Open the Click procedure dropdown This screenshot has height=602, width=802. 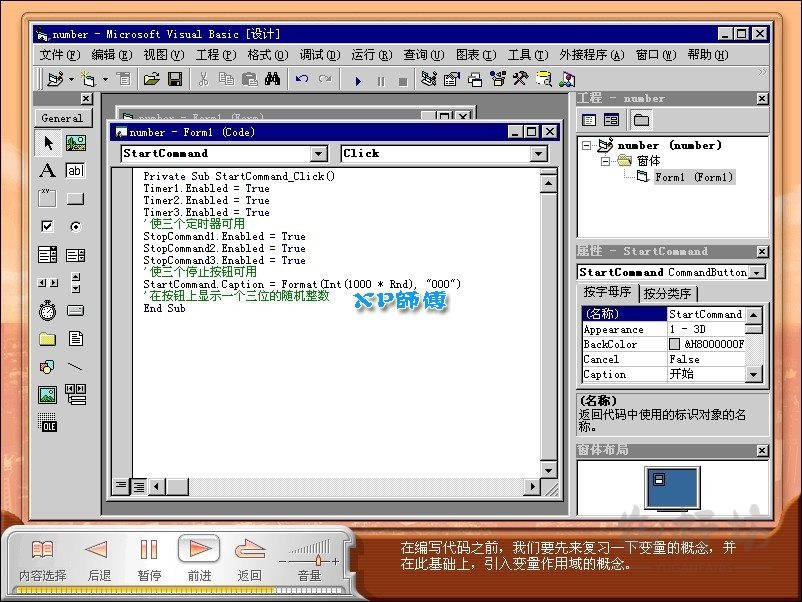pyautogui.click(x=538, y=154)
